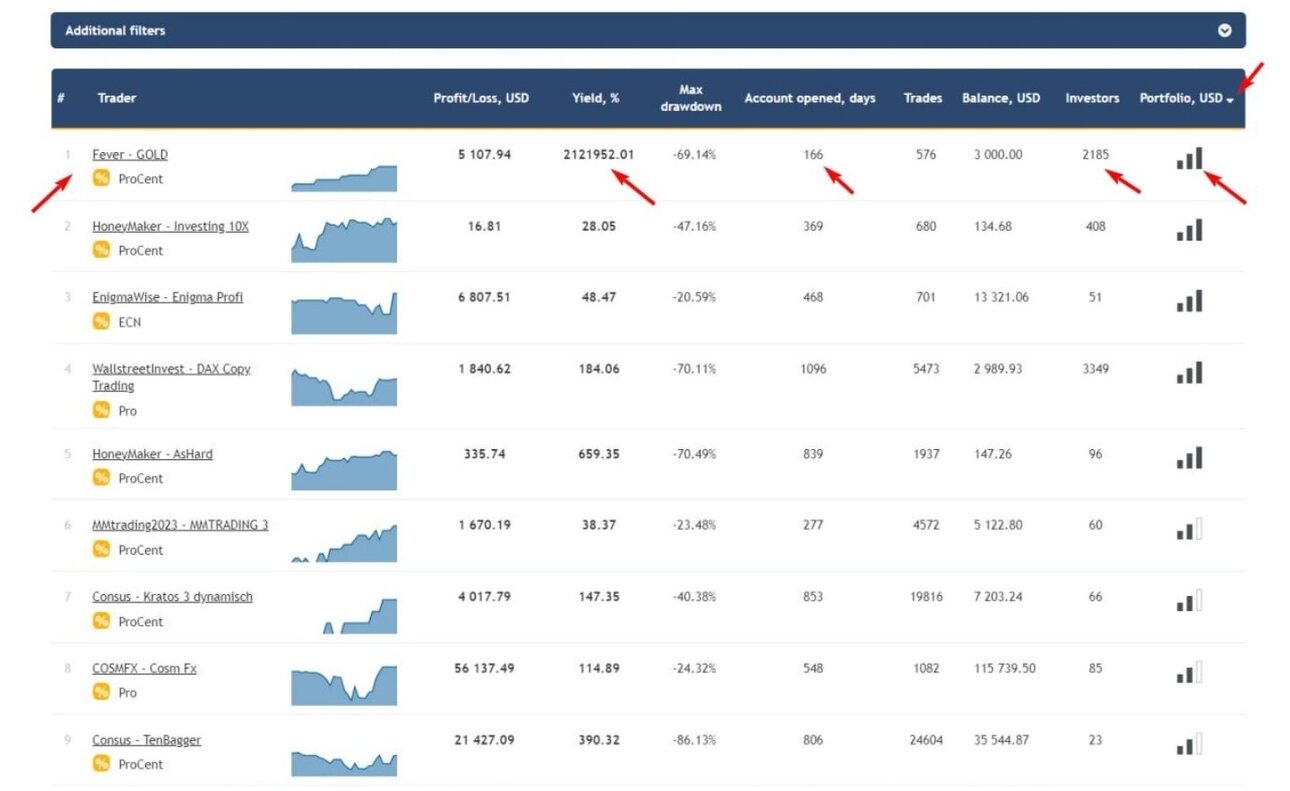Screen dimensions: 1290x791
Task: Open the Consus - Kratos 3 chart thumbnail
Action: pyautogui.click(x=359, y=616)
